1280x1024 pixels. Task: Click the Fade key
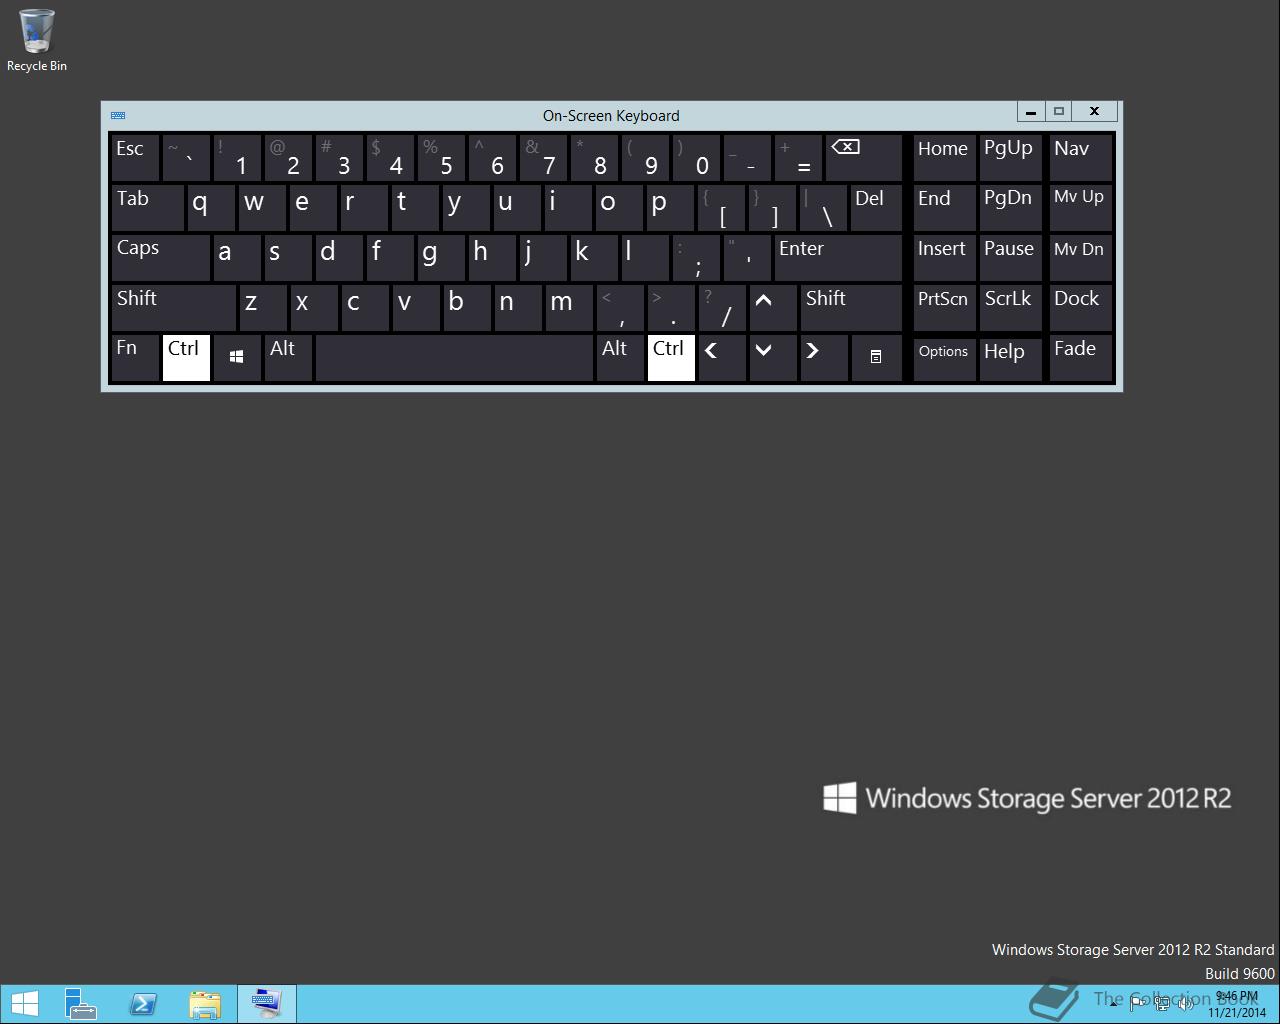[x=1081, y=358]
